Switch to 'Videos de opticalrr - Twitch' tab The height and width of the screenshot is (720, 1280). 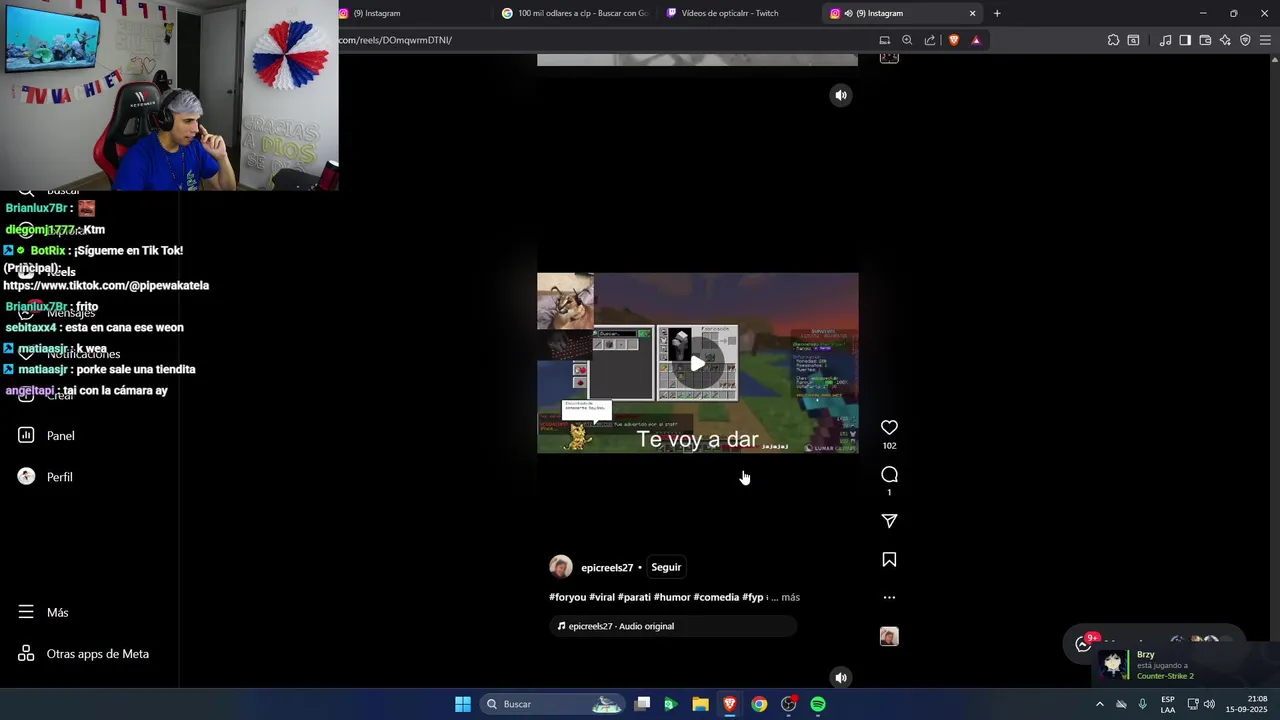(x=738, y=13)
